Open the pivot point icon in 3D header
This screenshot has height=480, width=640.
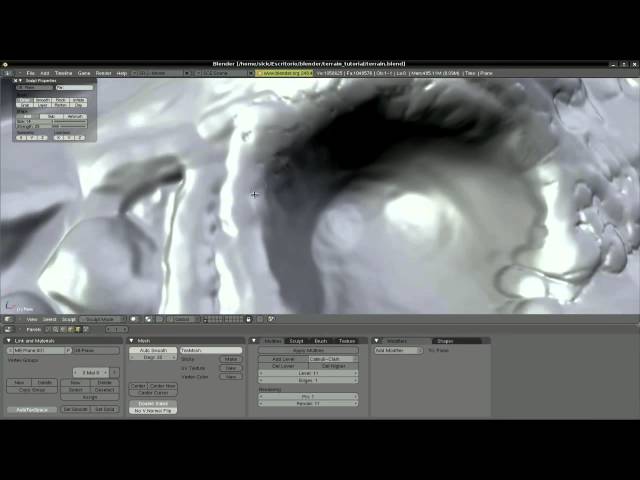pyautogui.click(x=149, y=319)
